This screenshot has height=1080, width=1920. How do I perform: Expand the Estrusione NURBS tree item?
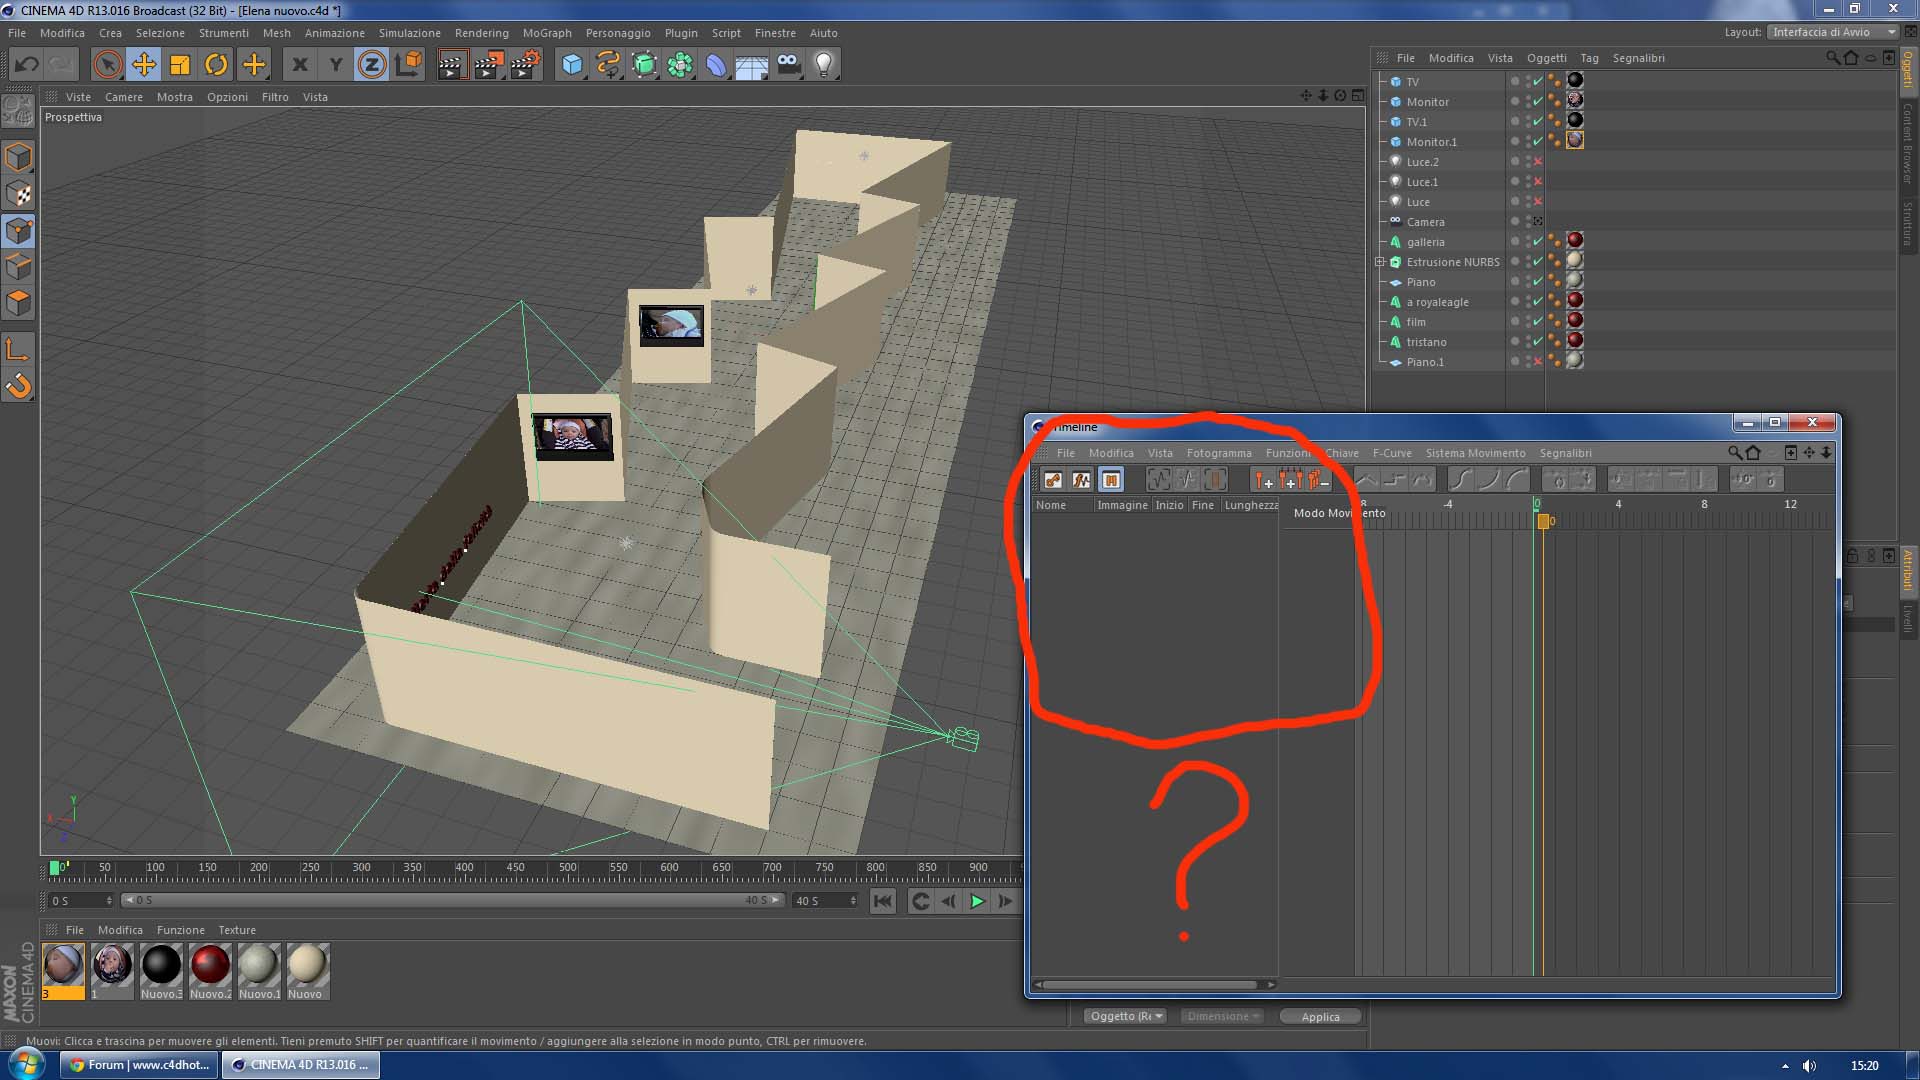(x=1380, y=262)
